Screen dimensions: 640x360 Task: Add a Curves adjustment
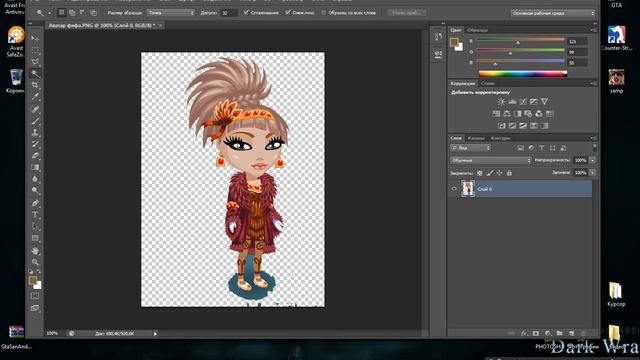pos(523,102)
